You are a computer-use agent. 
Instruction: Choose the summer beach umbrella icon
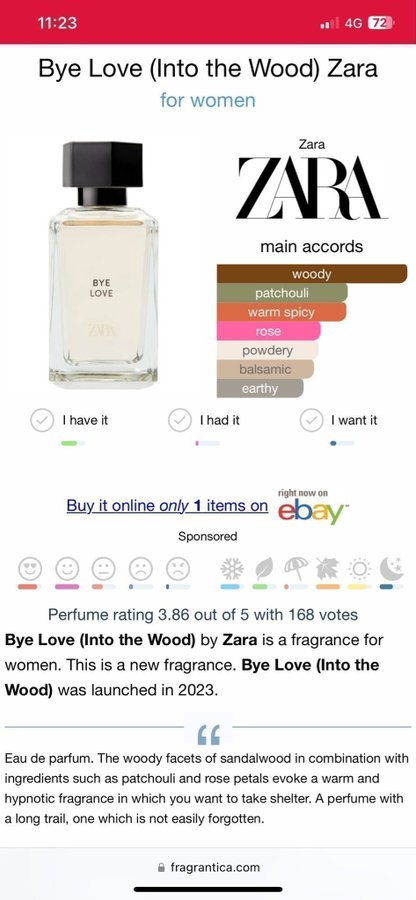[296, 569]
